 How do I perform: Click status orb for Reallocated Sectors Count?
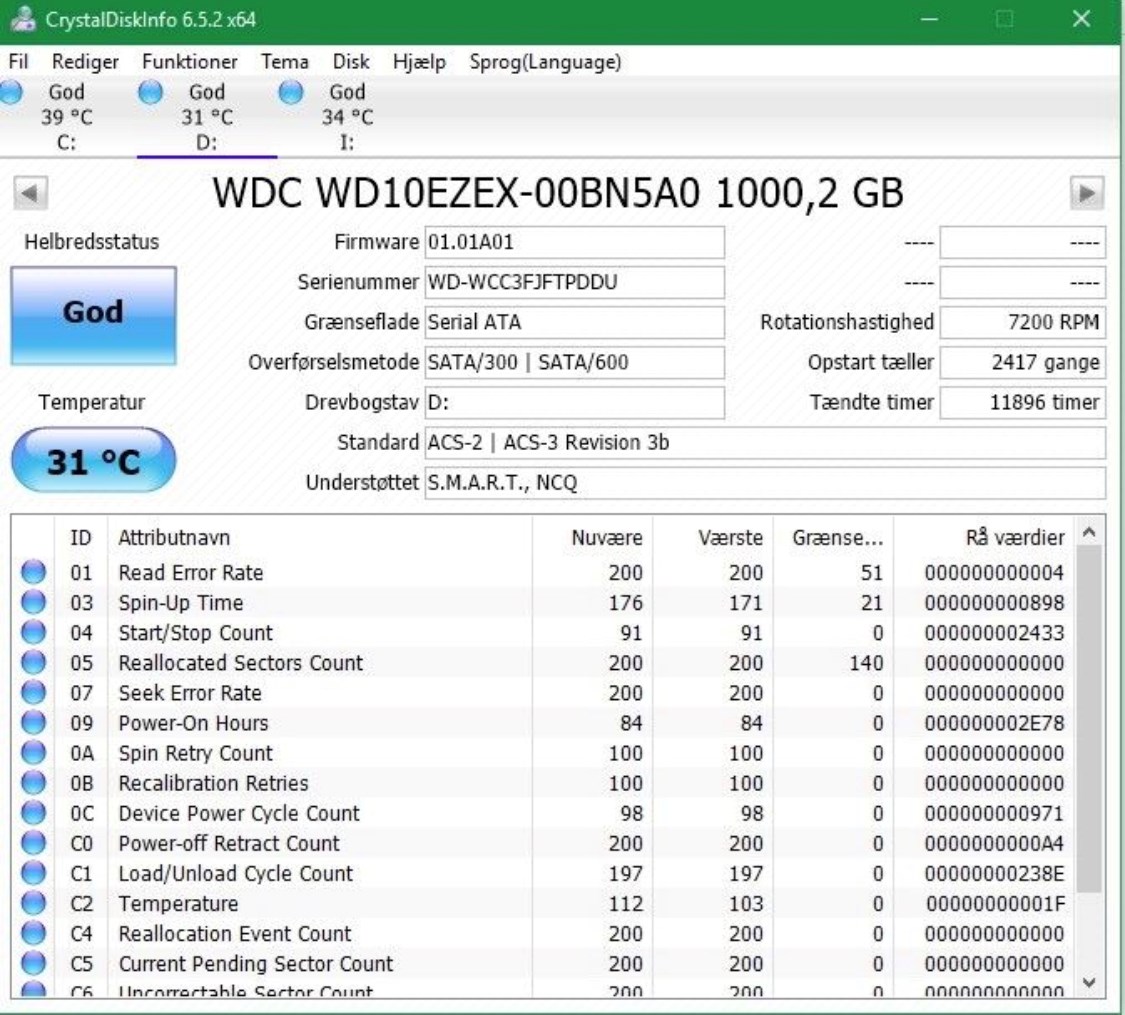33,663
